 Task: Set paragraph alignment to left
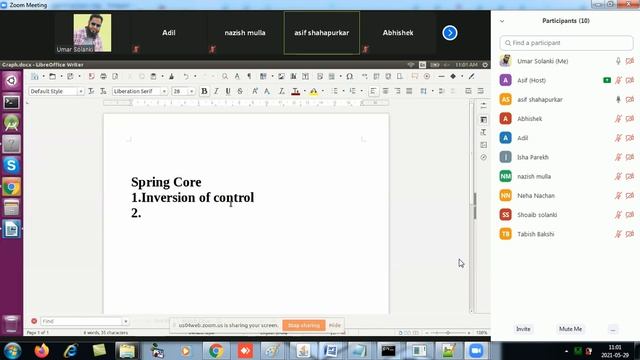tap(373, 91)
